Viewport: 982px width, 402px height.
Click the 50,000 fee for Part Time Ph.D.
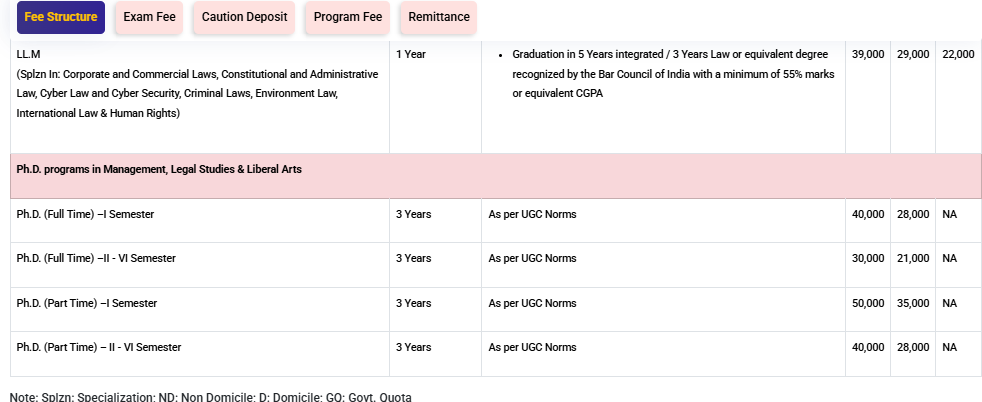tap(867, 303)
